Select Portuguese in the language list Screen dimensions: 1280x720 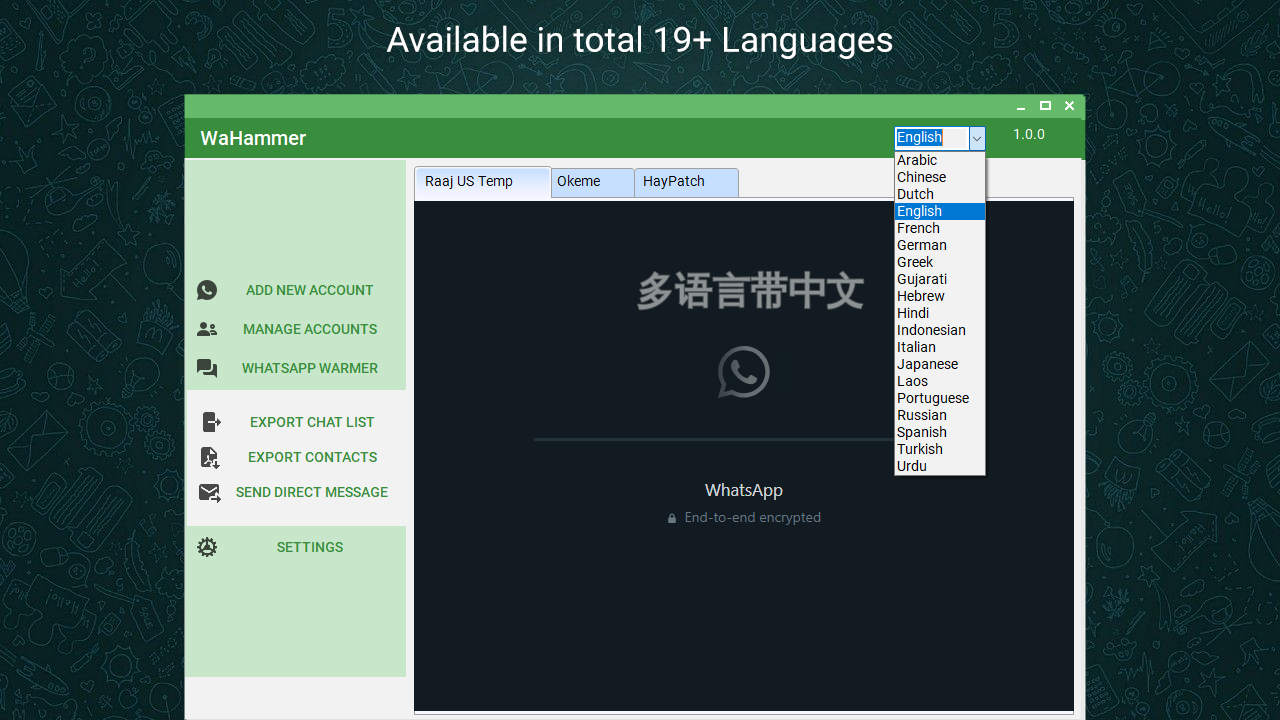coord(940,398)
